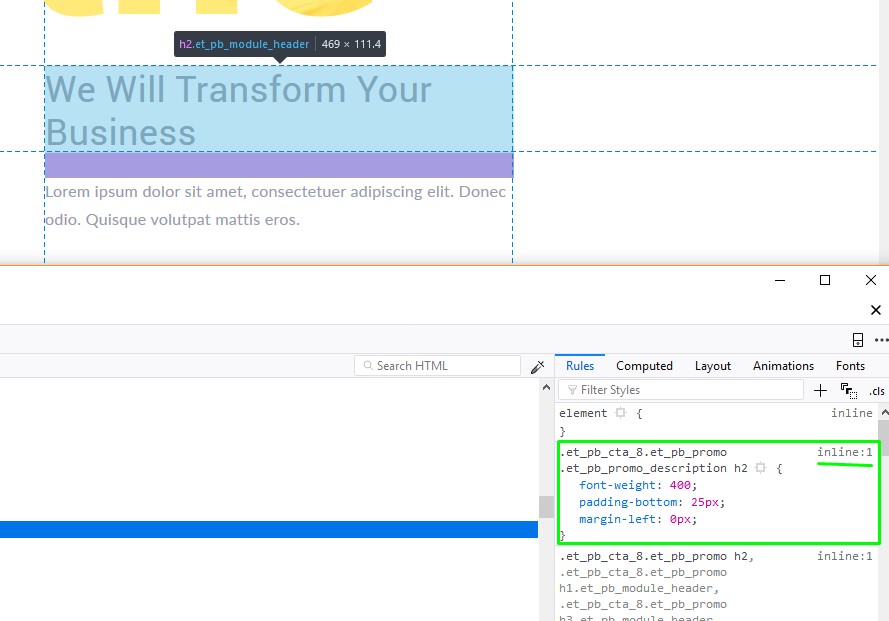
Task: Switch to the Computed tab
Action: point(644,366)
